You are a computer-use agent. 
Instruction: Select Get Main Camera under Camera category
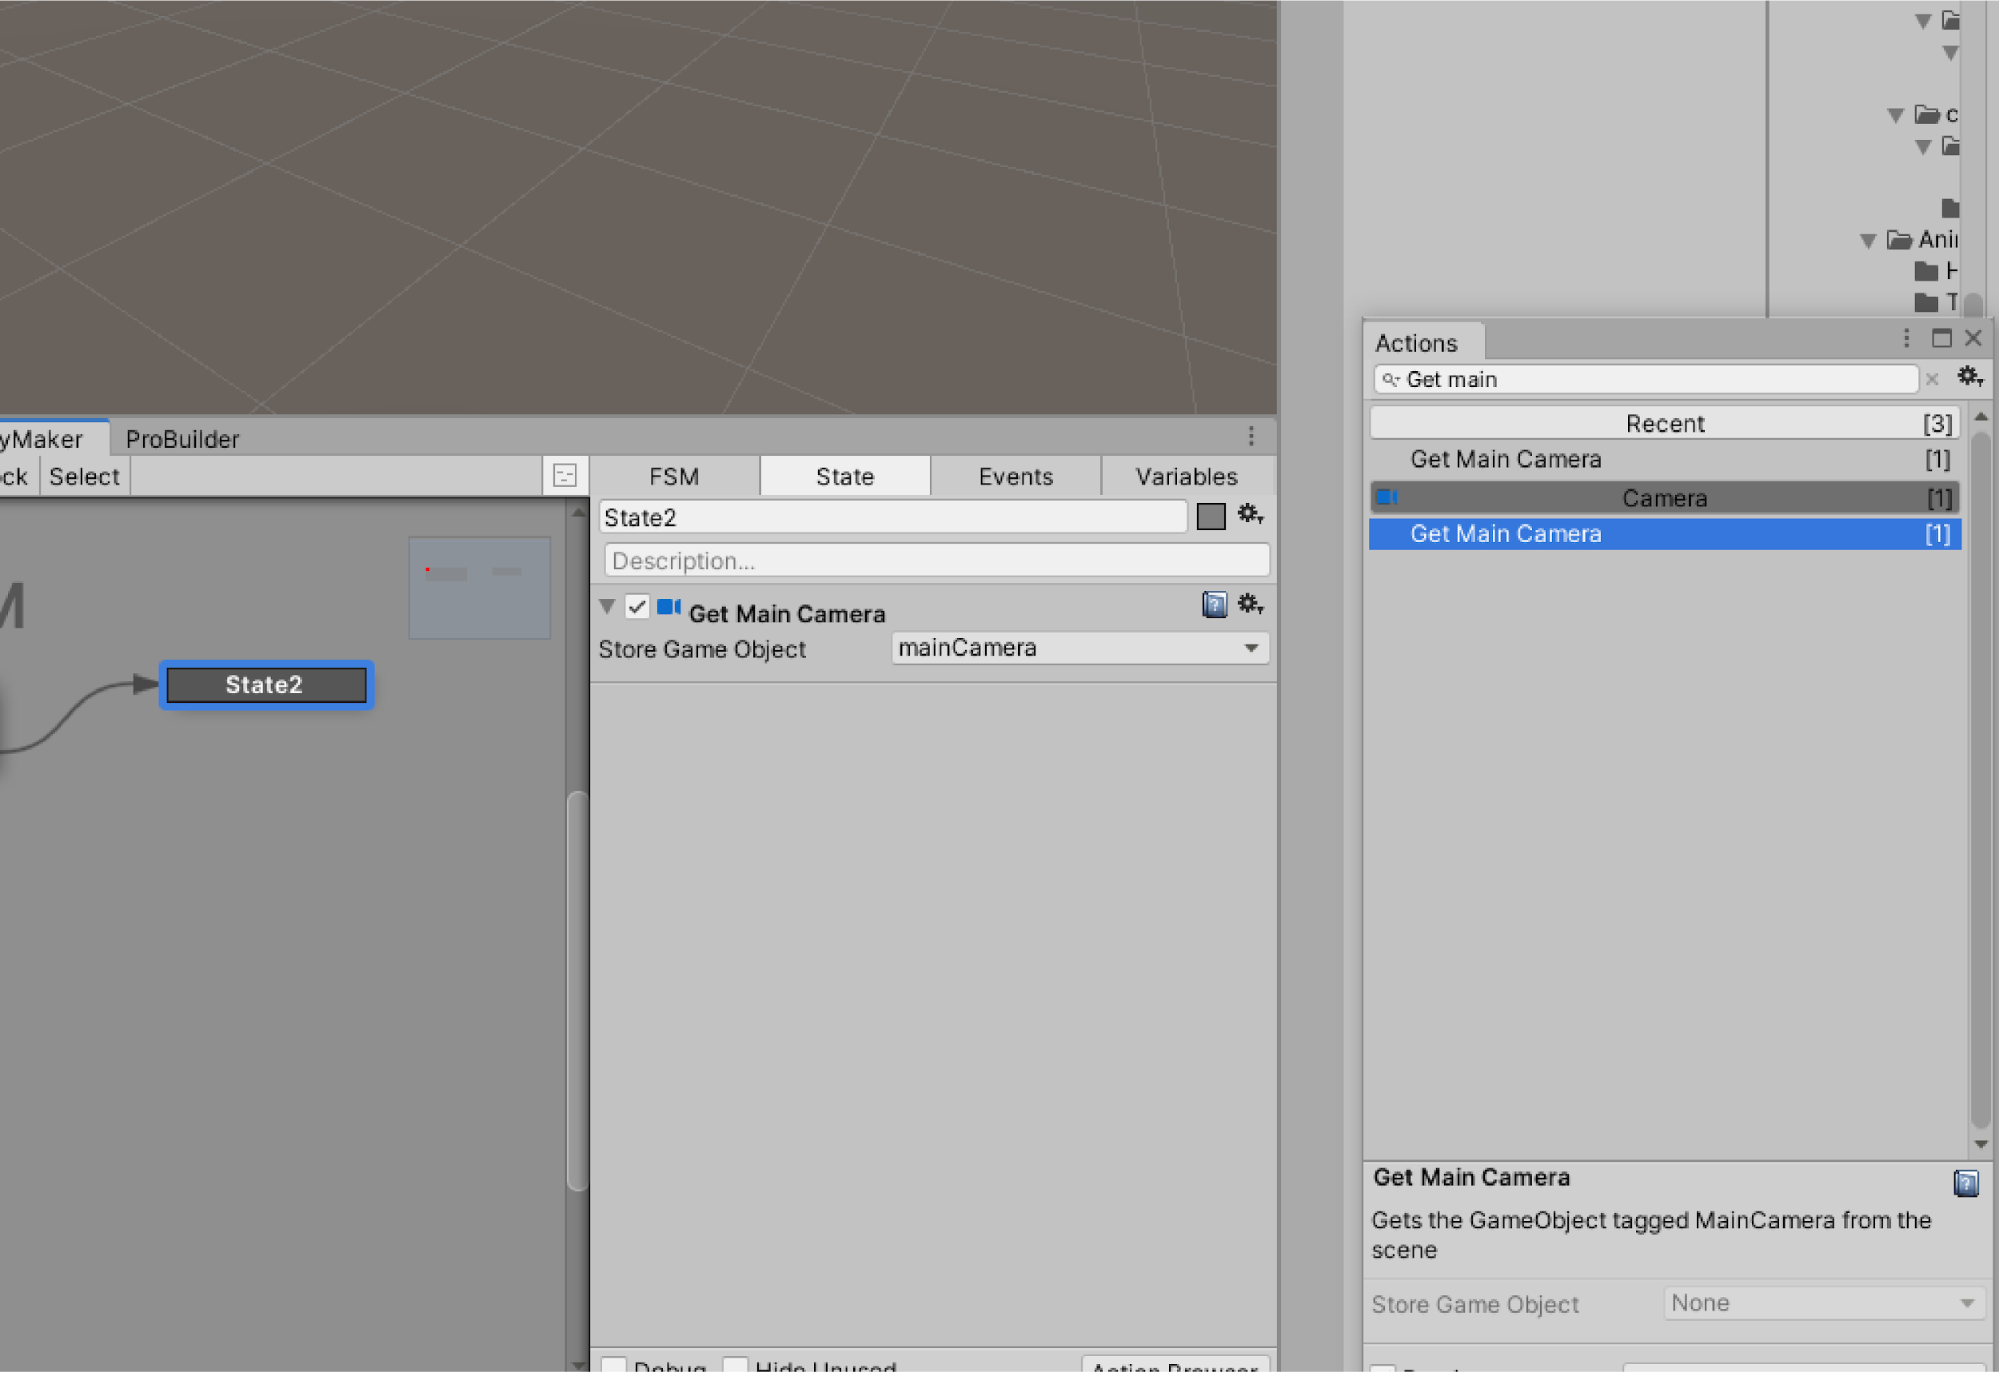(x=1664, y=534)
